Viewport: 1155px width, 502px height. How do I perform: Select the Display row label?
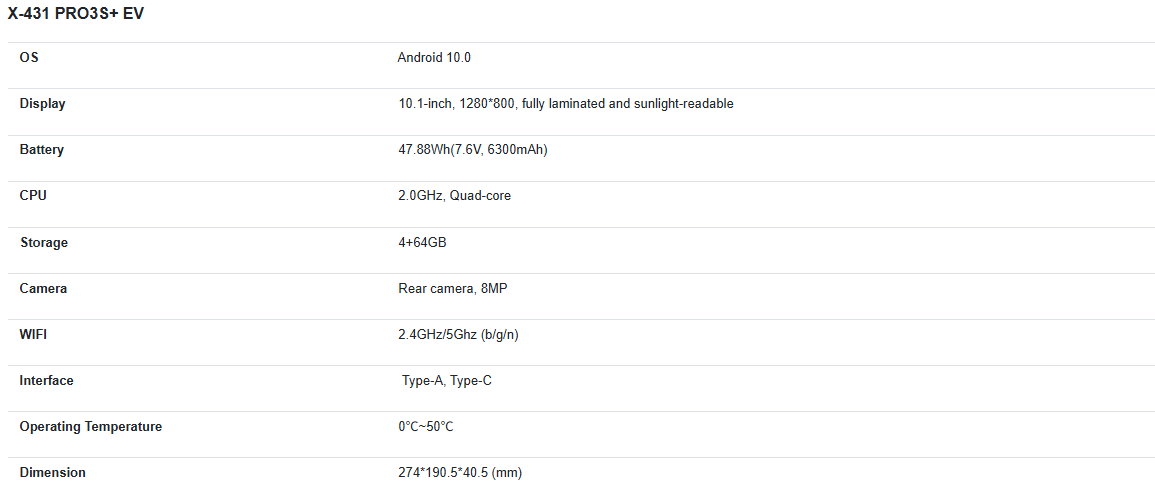pyautogui.click(x=43, y=104)
